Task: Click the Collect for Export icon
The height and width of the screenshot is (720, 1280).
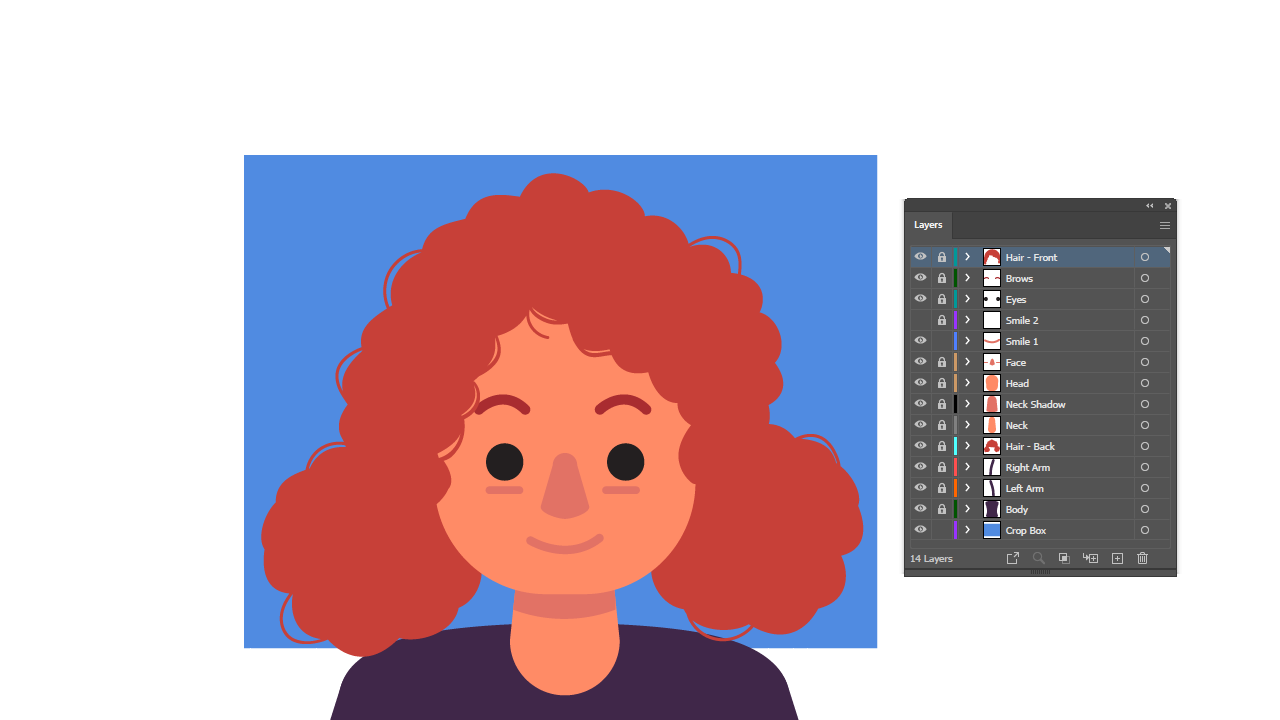Action: point(1012,558)
